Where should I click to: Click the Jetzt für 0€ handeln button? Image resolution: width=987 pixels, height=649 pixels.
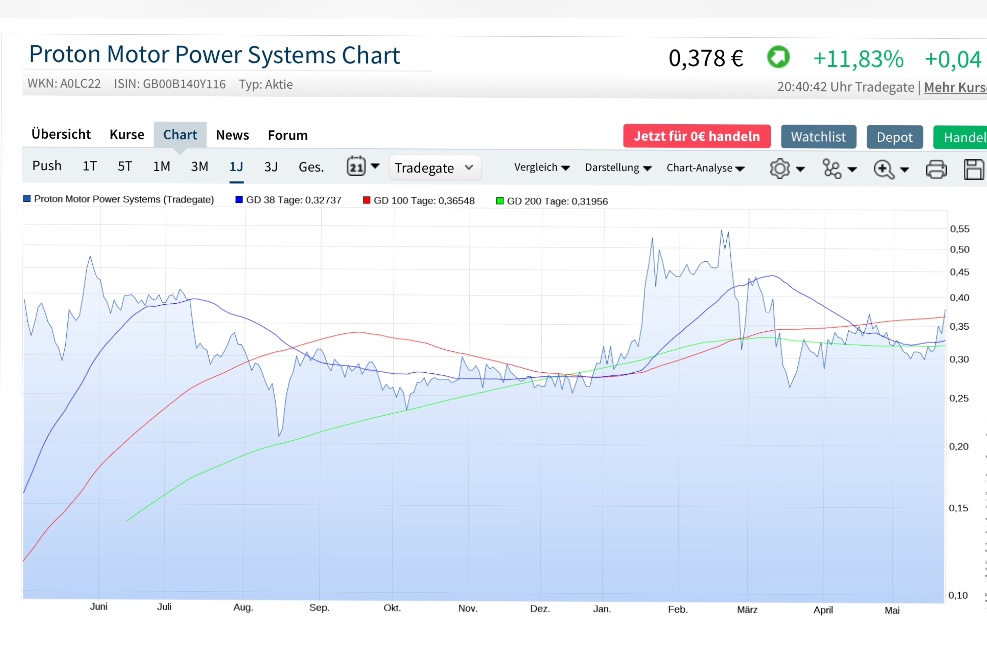pos(696,136)
